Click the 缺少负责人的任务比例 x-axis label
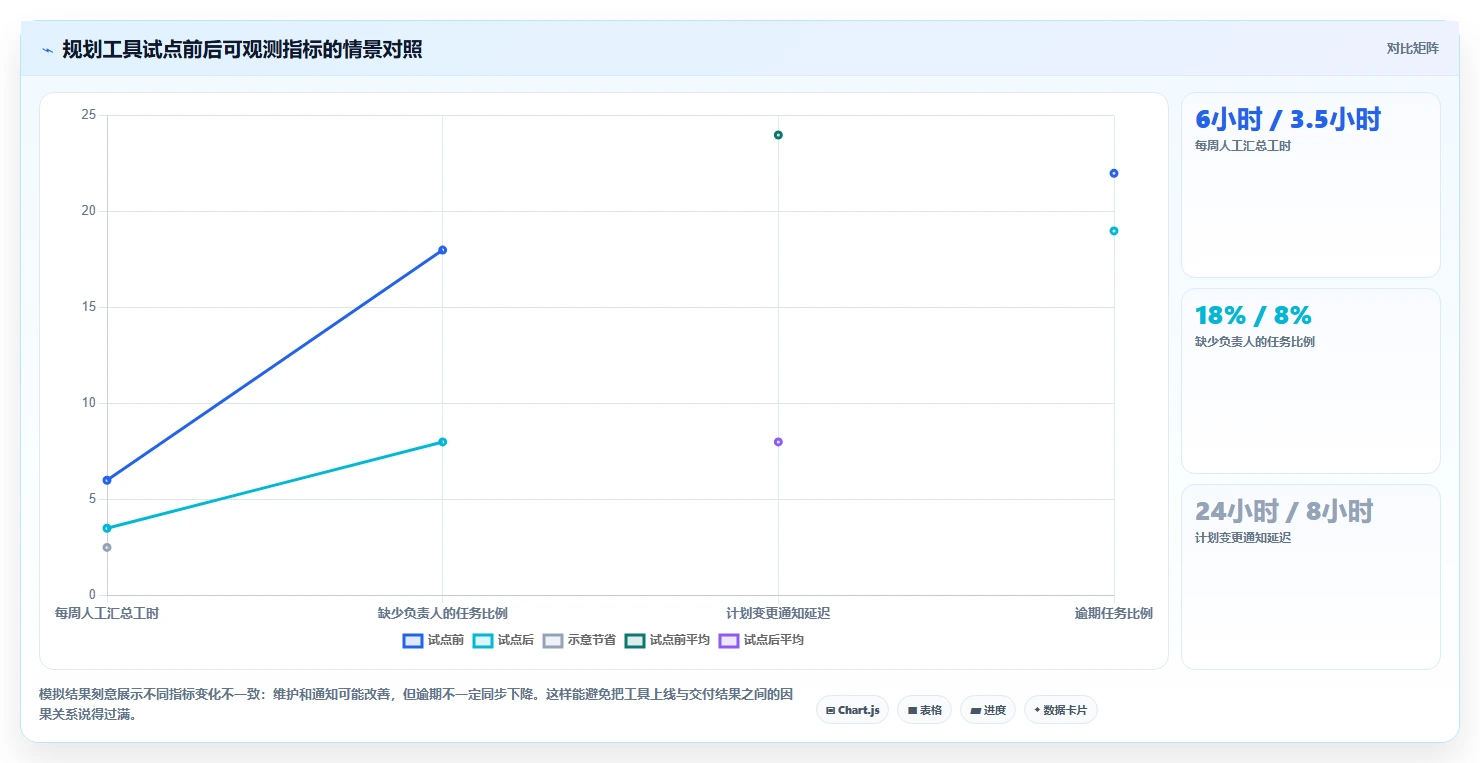The image size is (1480, 763). pos(442,613)
